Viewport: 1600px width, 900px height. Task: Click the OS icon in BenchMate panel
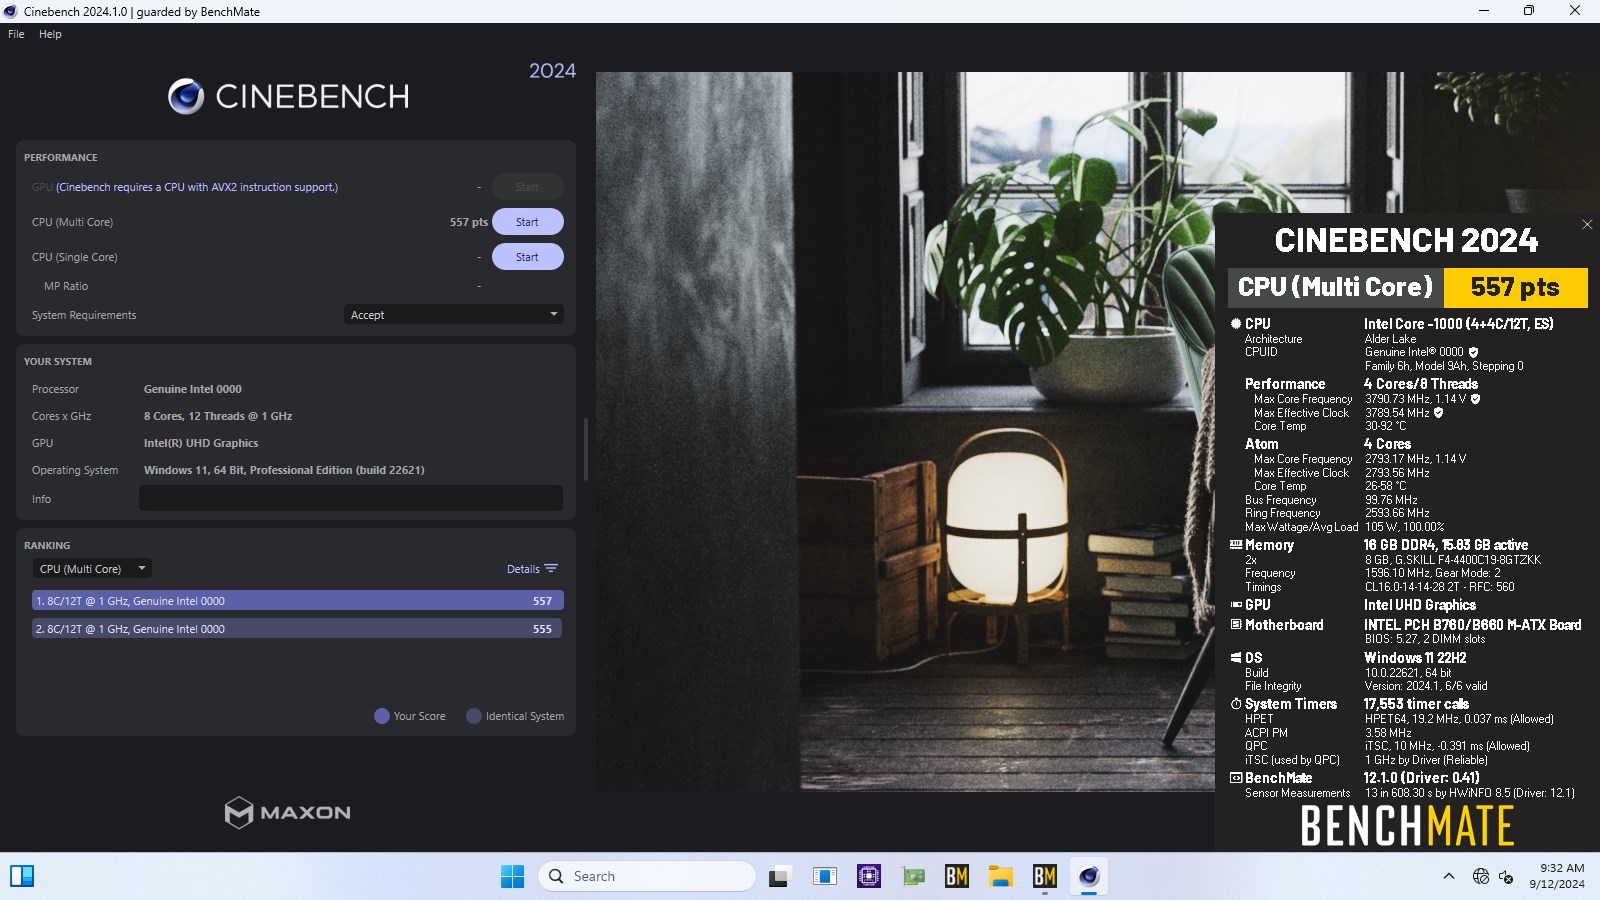(x=1236, y=658)
